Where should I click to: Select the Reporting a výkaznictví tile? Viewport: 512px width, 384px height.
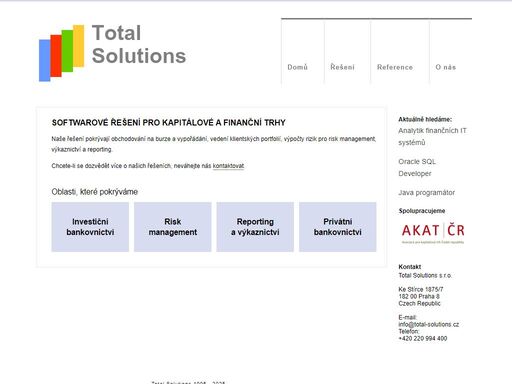tap(255, 227)
